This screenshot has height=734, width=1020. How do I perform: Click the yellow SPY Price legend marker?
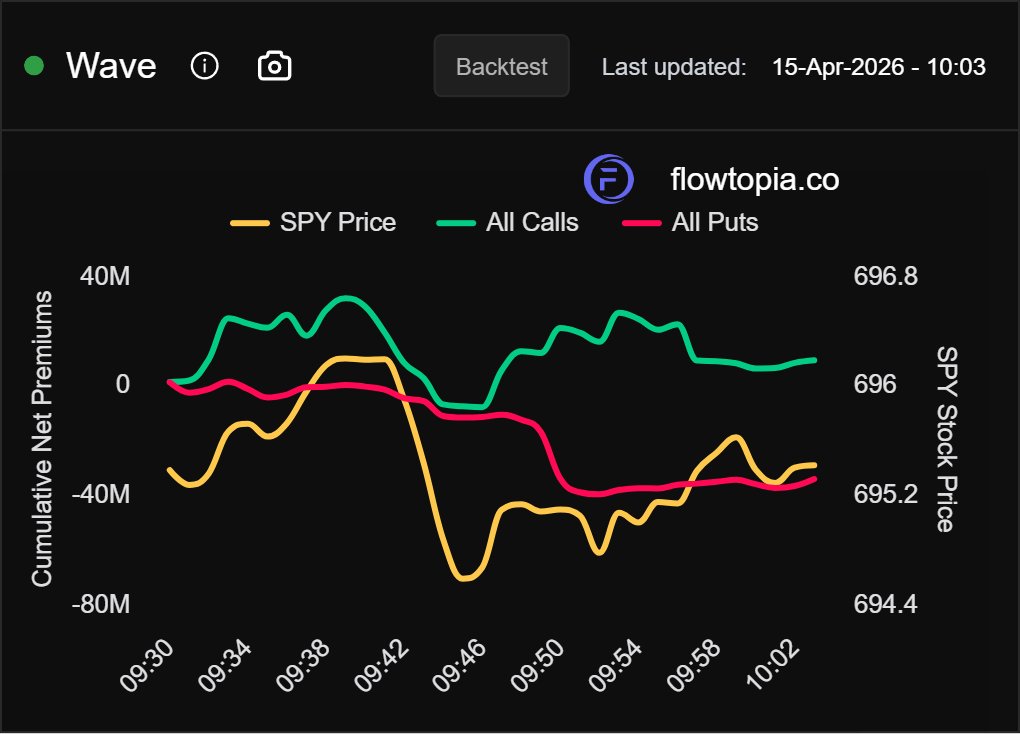click(x=252, y=222)
